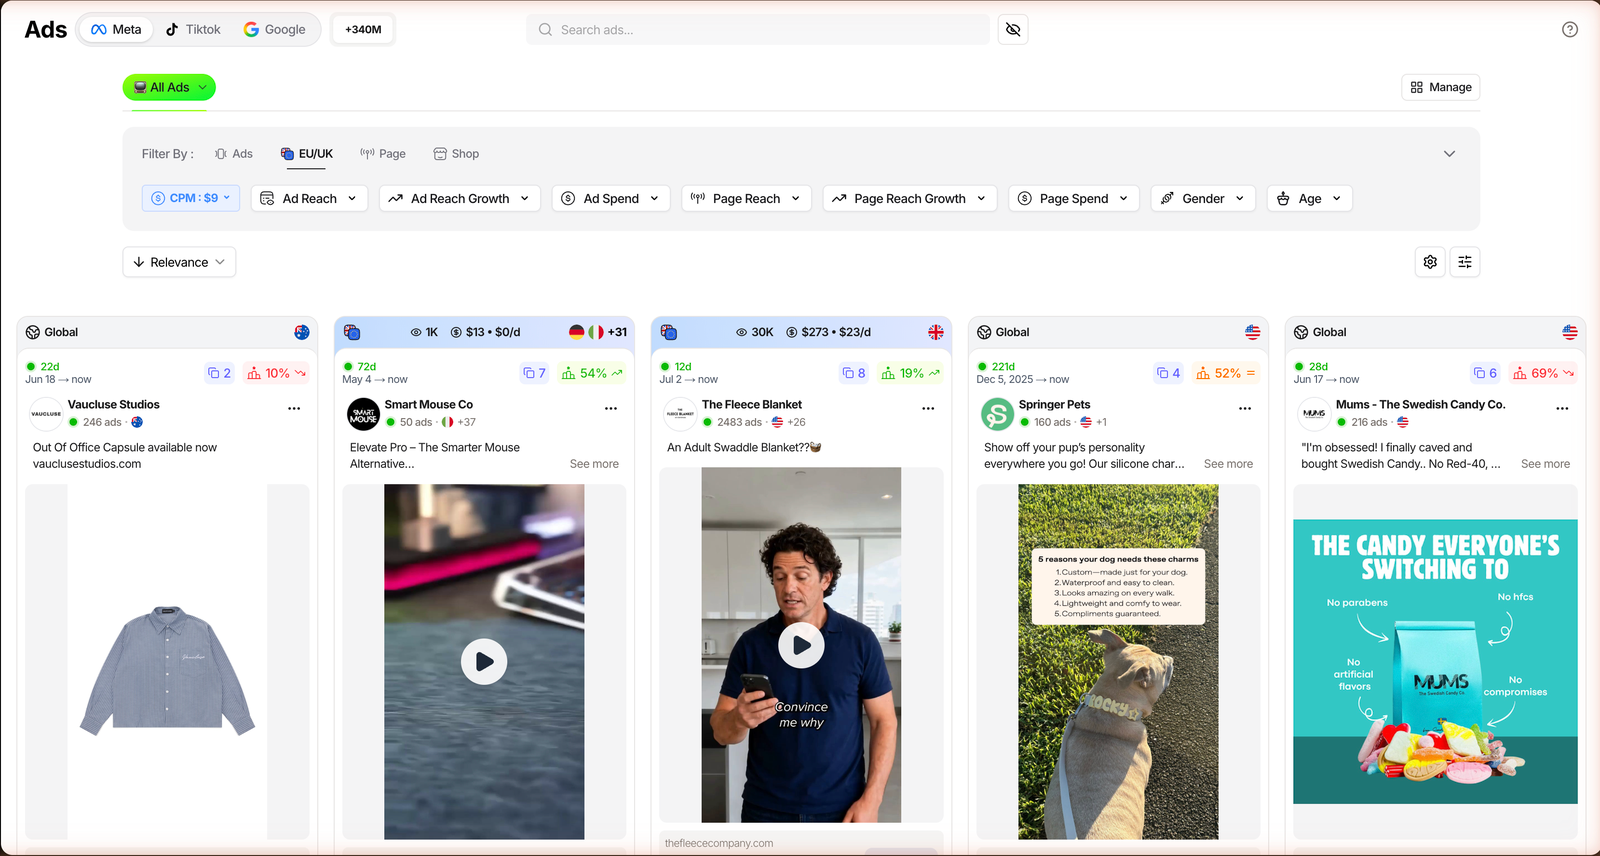Open the Ad Reach filter dropdown

309,198
